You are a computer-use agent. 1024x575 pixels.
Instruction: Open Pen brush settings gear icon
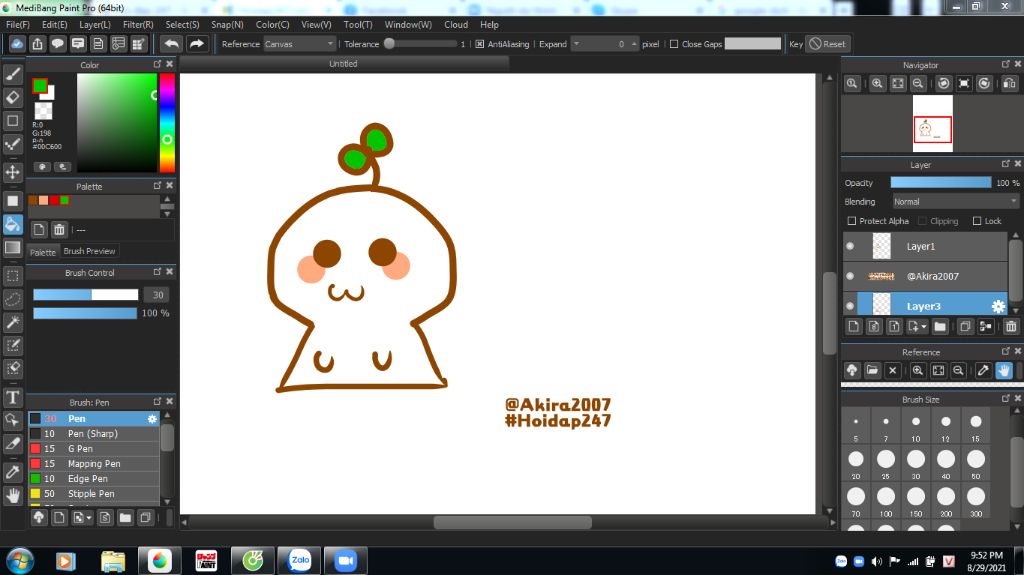(x=152, y=419)
